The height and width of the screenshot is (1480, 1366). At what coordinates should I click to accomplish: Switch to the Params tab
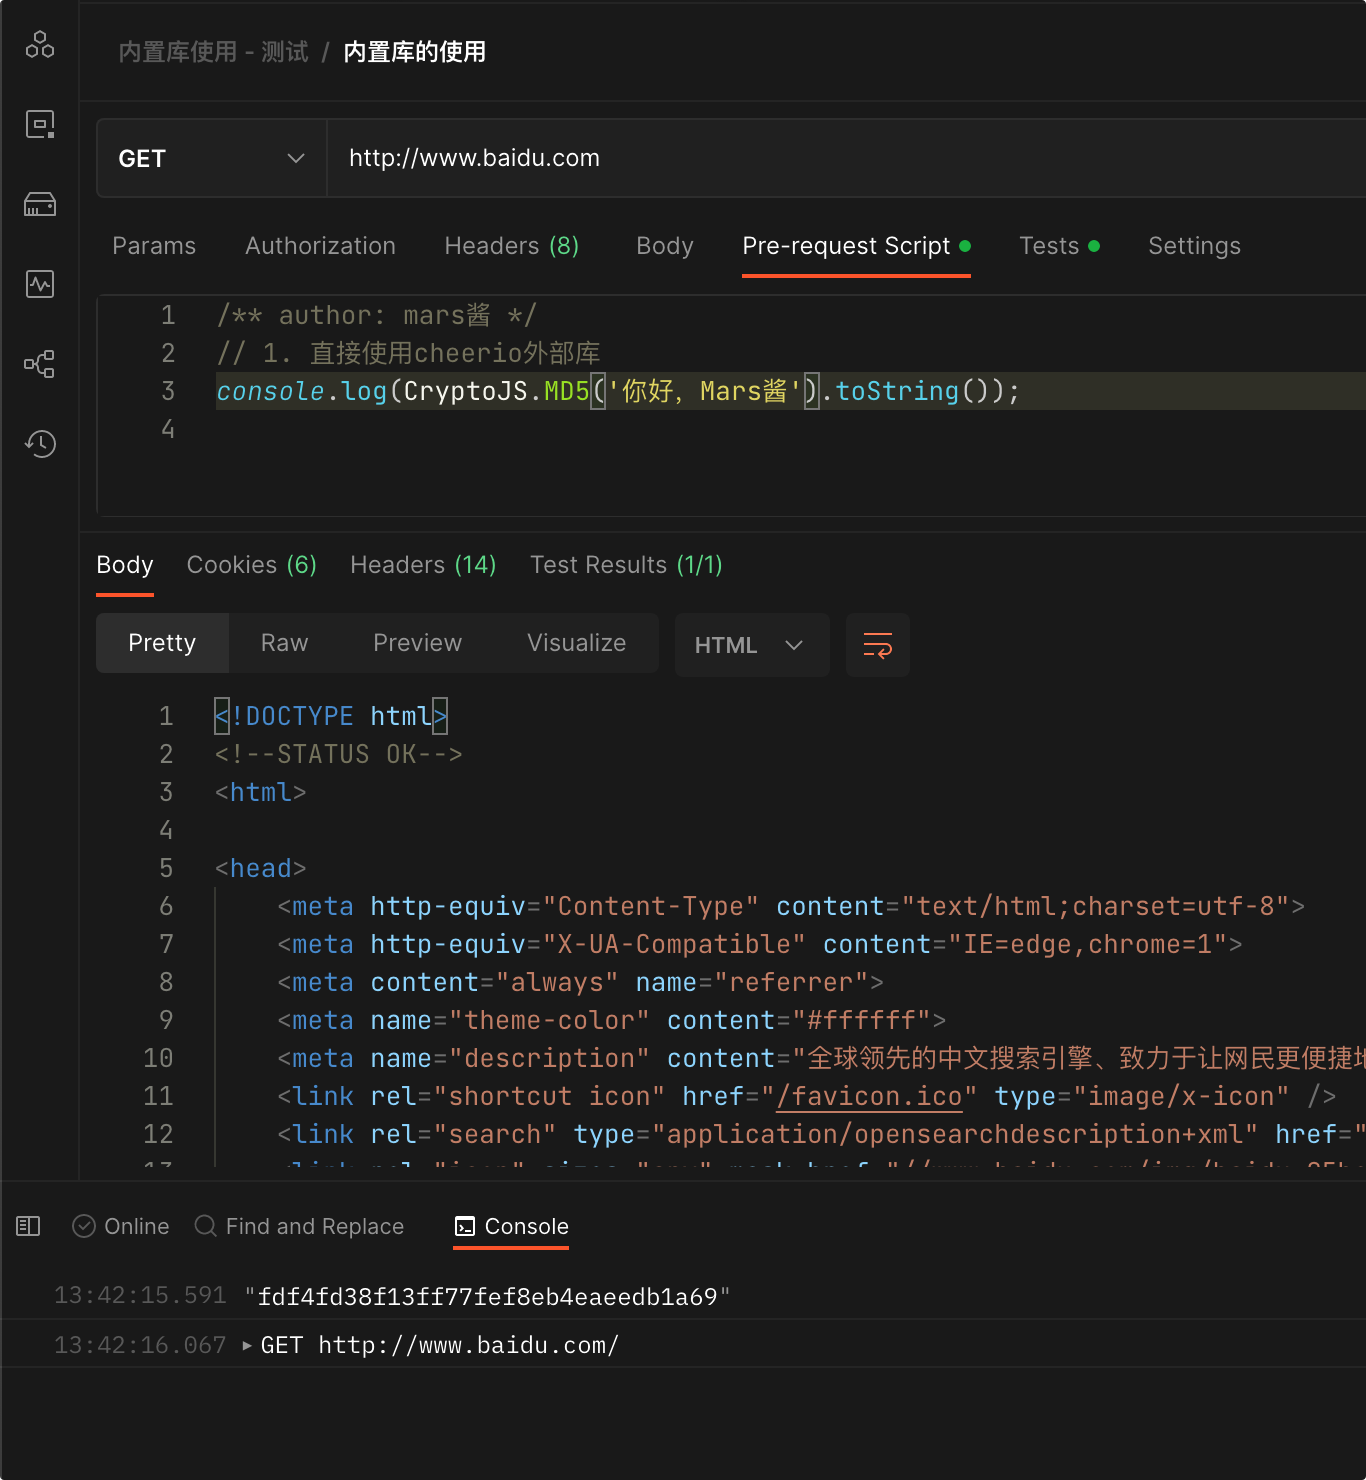pos(154,246)
